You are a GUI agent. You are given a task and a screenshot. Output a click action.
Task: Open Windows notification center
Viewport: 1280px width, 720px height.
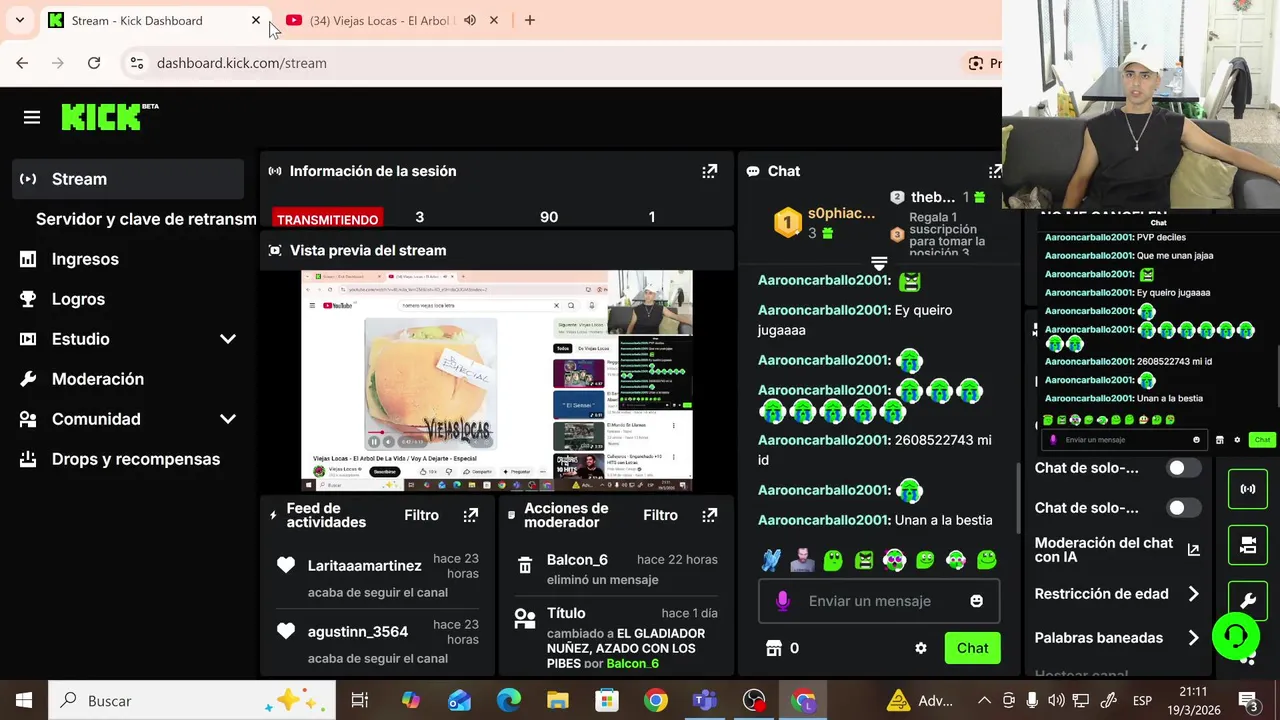1248,700
